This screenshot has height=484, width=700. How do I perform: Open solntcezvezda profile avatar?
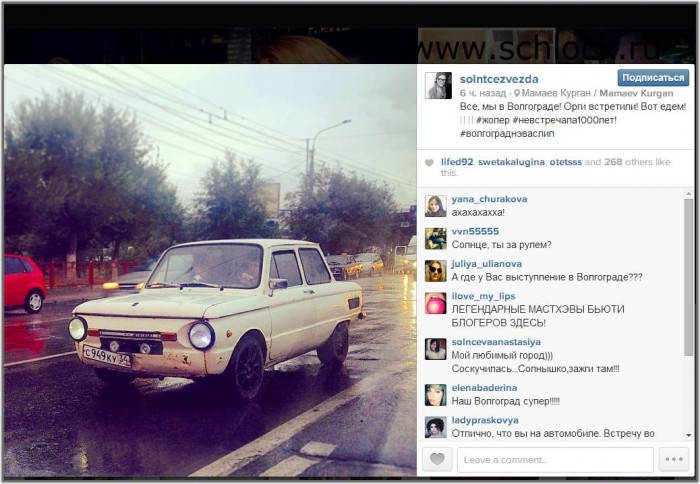tap(438, 85)
